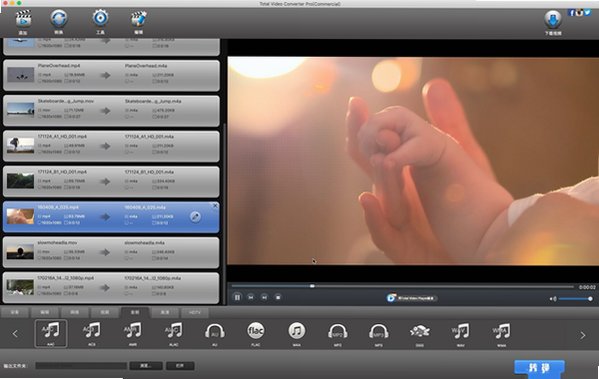Click the currently active audio format tab
This screenshot has width=599, height=379.
[x=135, y=312]
